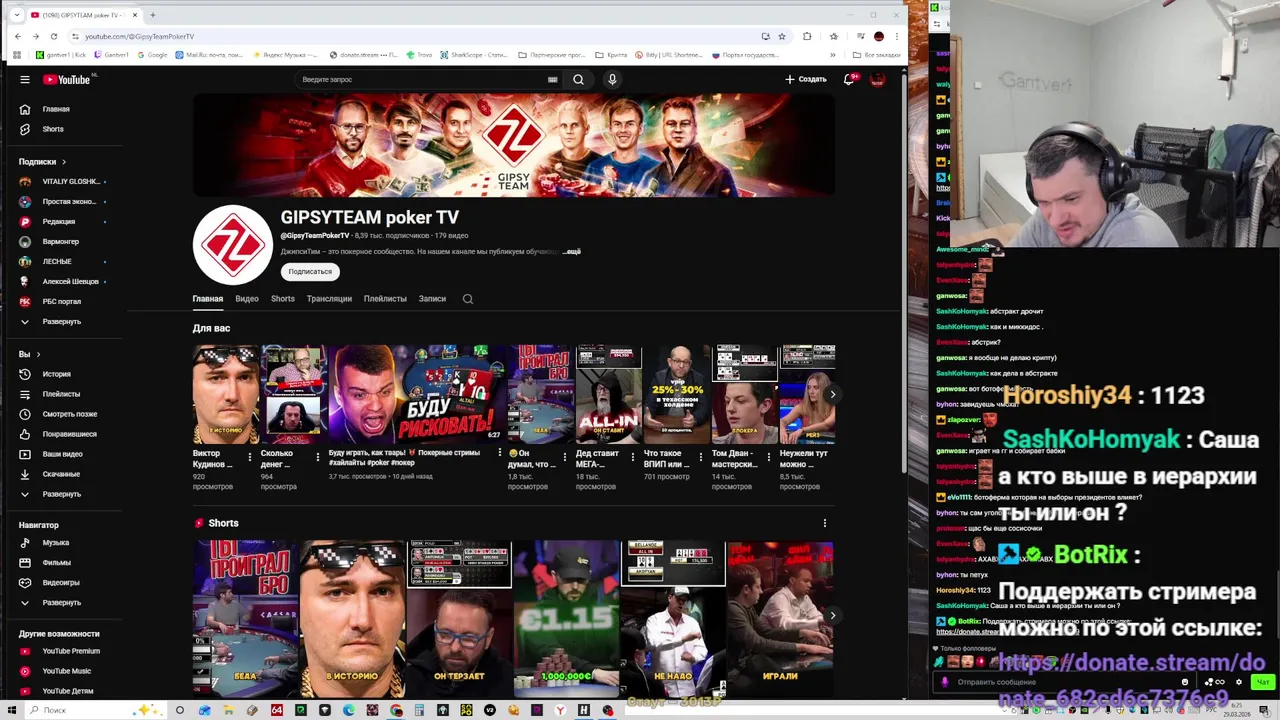The image size is (1280, 720).
Task: Expand the Подписки section header chevron
Action: (64, 161)
